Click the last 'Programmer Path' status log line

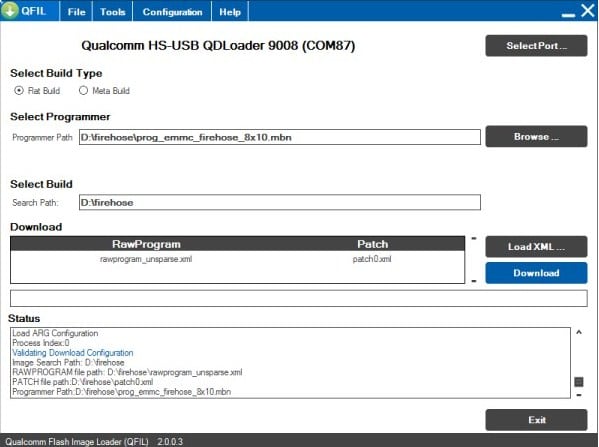point(121,392)
